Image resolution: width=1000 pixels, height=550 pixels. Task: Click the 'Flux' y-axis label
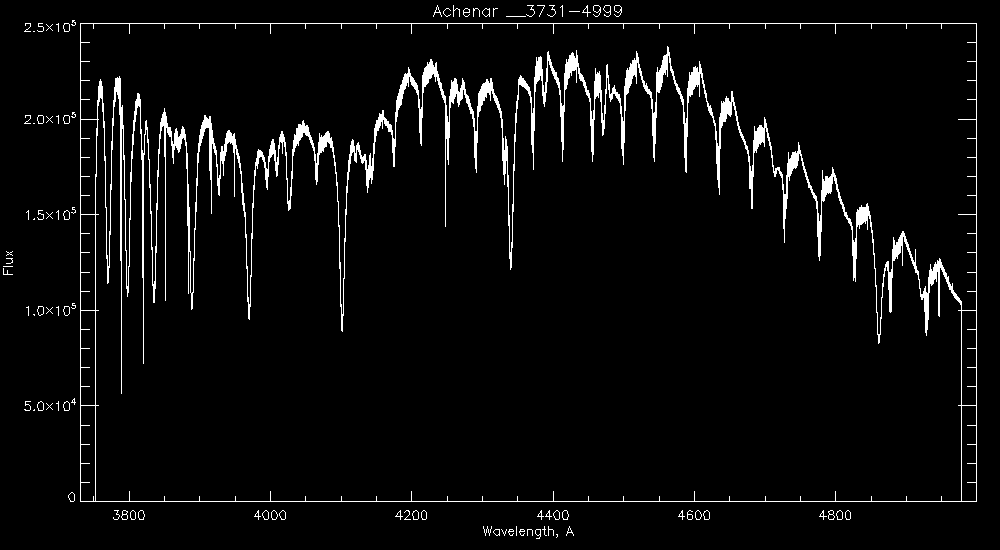[8, 262]
